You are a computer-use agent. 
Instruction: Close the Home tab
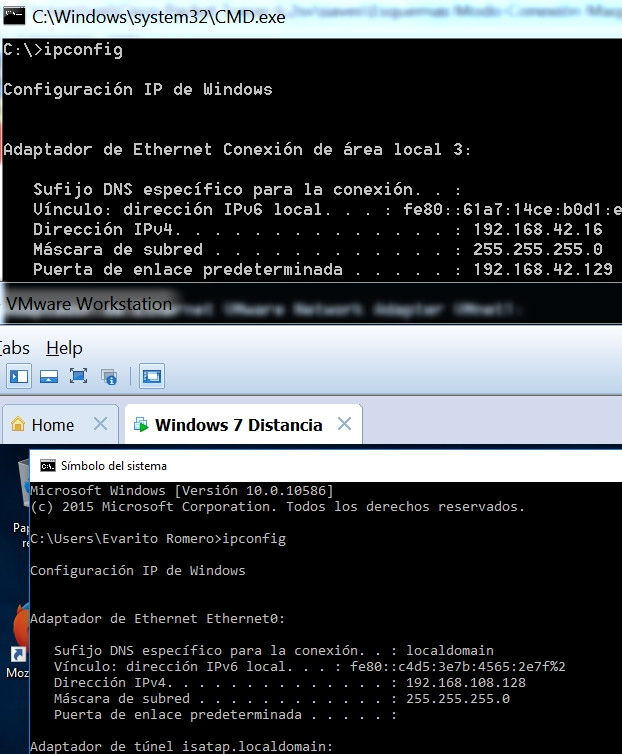click(100, 425)
